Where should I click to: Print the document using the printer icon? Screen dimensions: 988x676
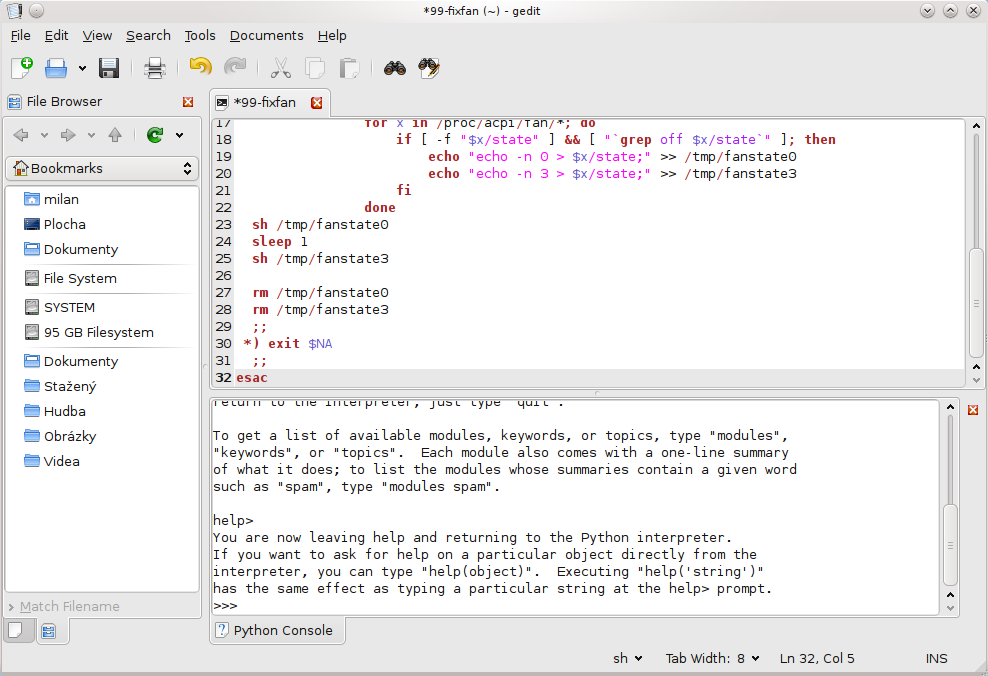coord(154,68)
